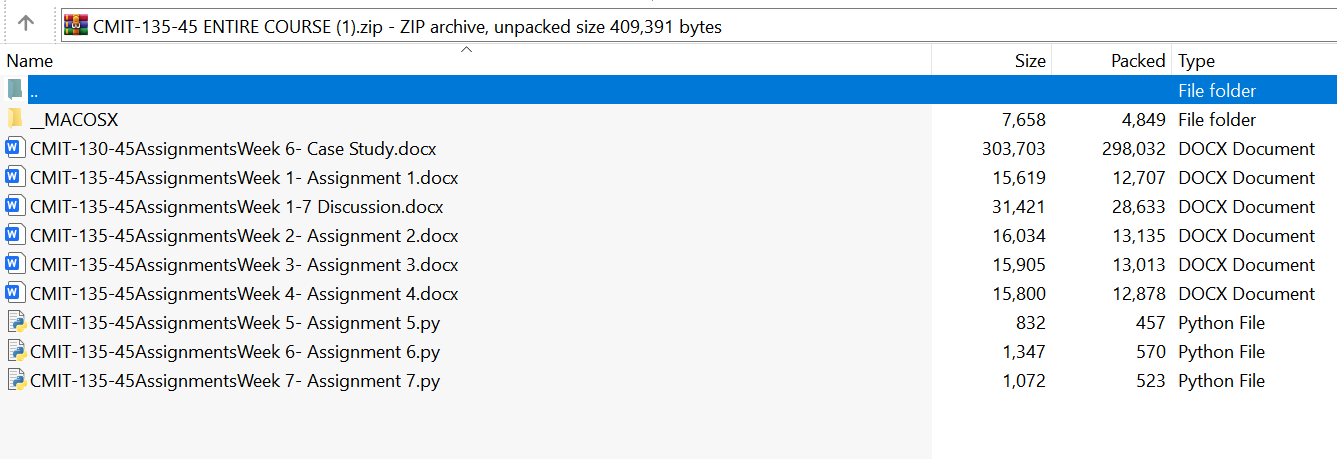Click parent folder icon in ".." row
This screenshot has height=459, width=1337.
click(x=15, y=90)
